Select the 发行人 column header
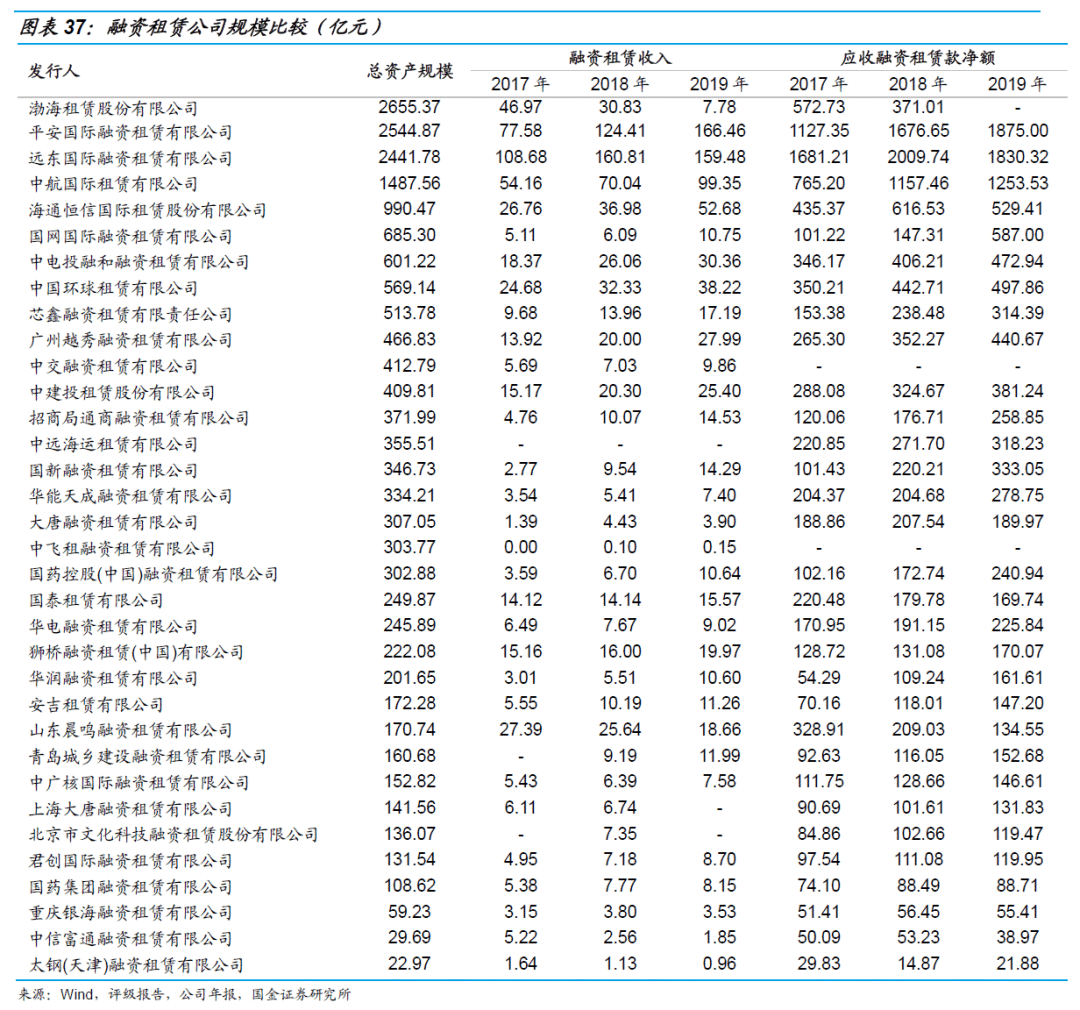1080x1010 pixels. click(54, 71)
